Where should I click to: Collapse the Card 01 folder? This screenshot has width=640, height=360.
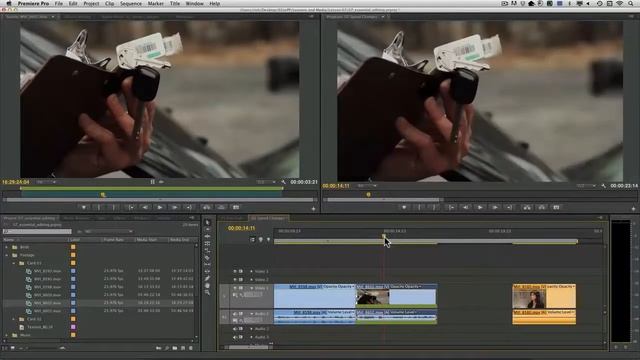(x=13, y=263)
